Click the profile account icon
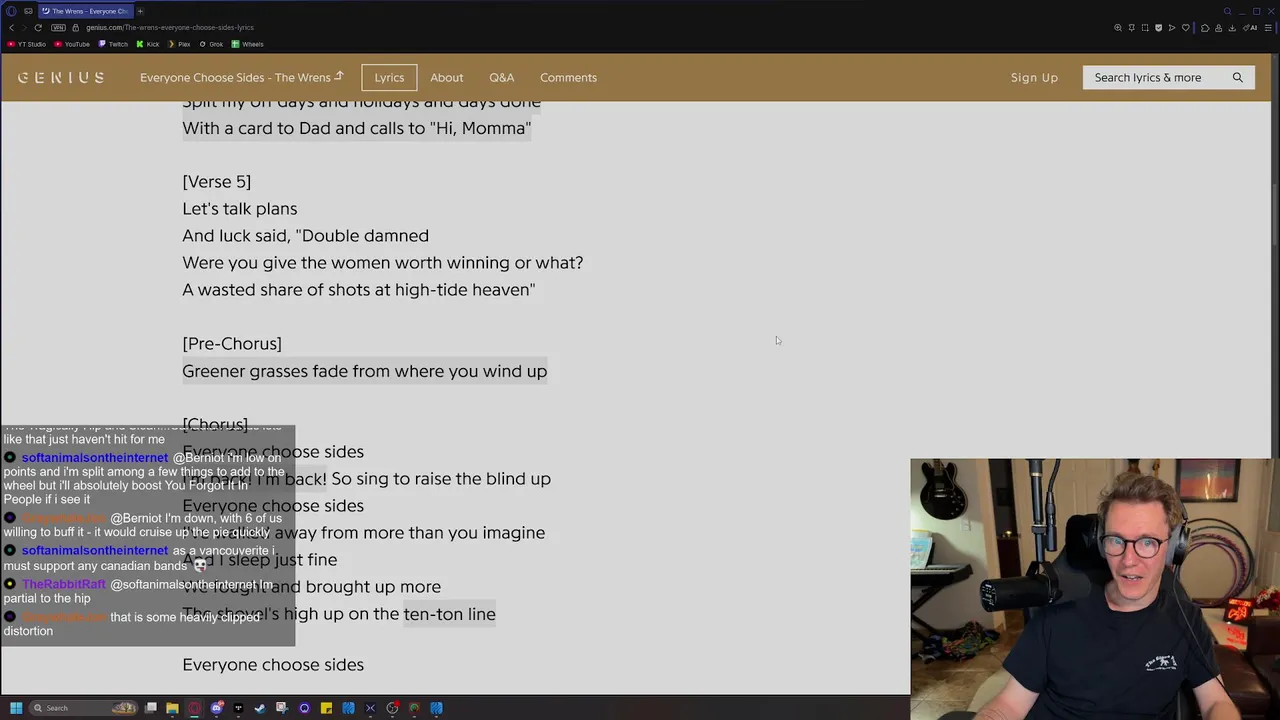Screen dimensions: 1280x720 1218,28
